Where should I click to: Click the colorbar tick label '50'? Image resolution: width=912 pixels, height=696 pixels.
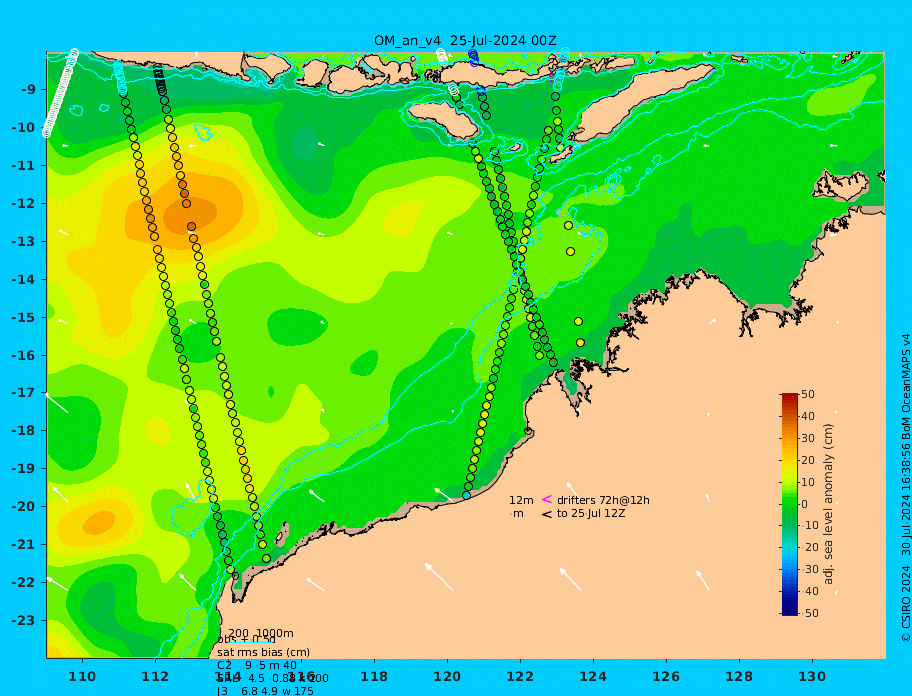click(x=808, y=394)
